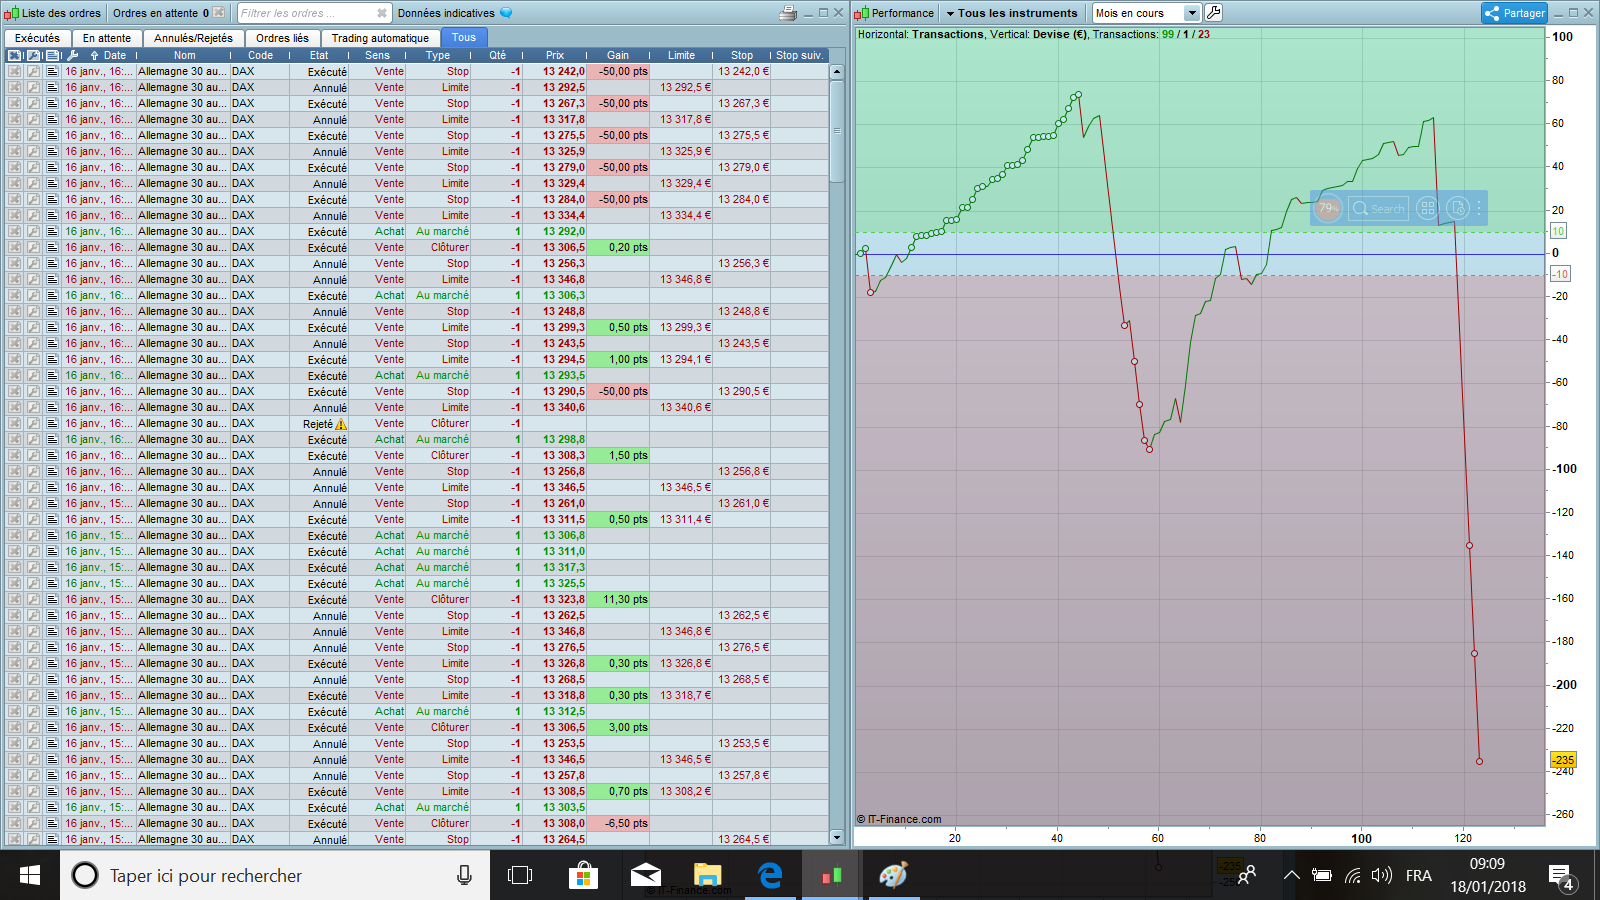Click the warning icon on the Rejeté order
1600x900 pixels.
tap(341, 424)
